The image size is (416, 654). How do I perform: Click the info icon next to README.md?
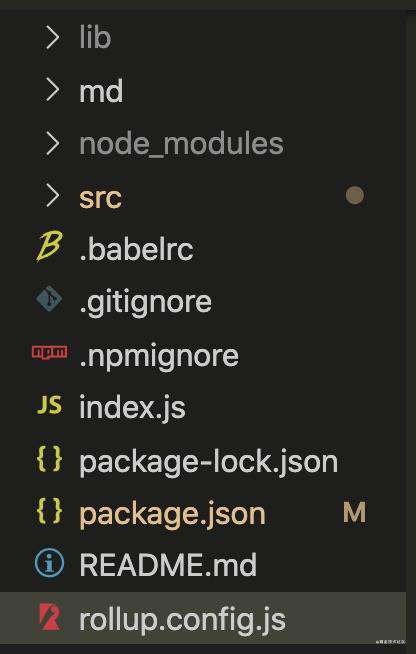pos(49,563)
